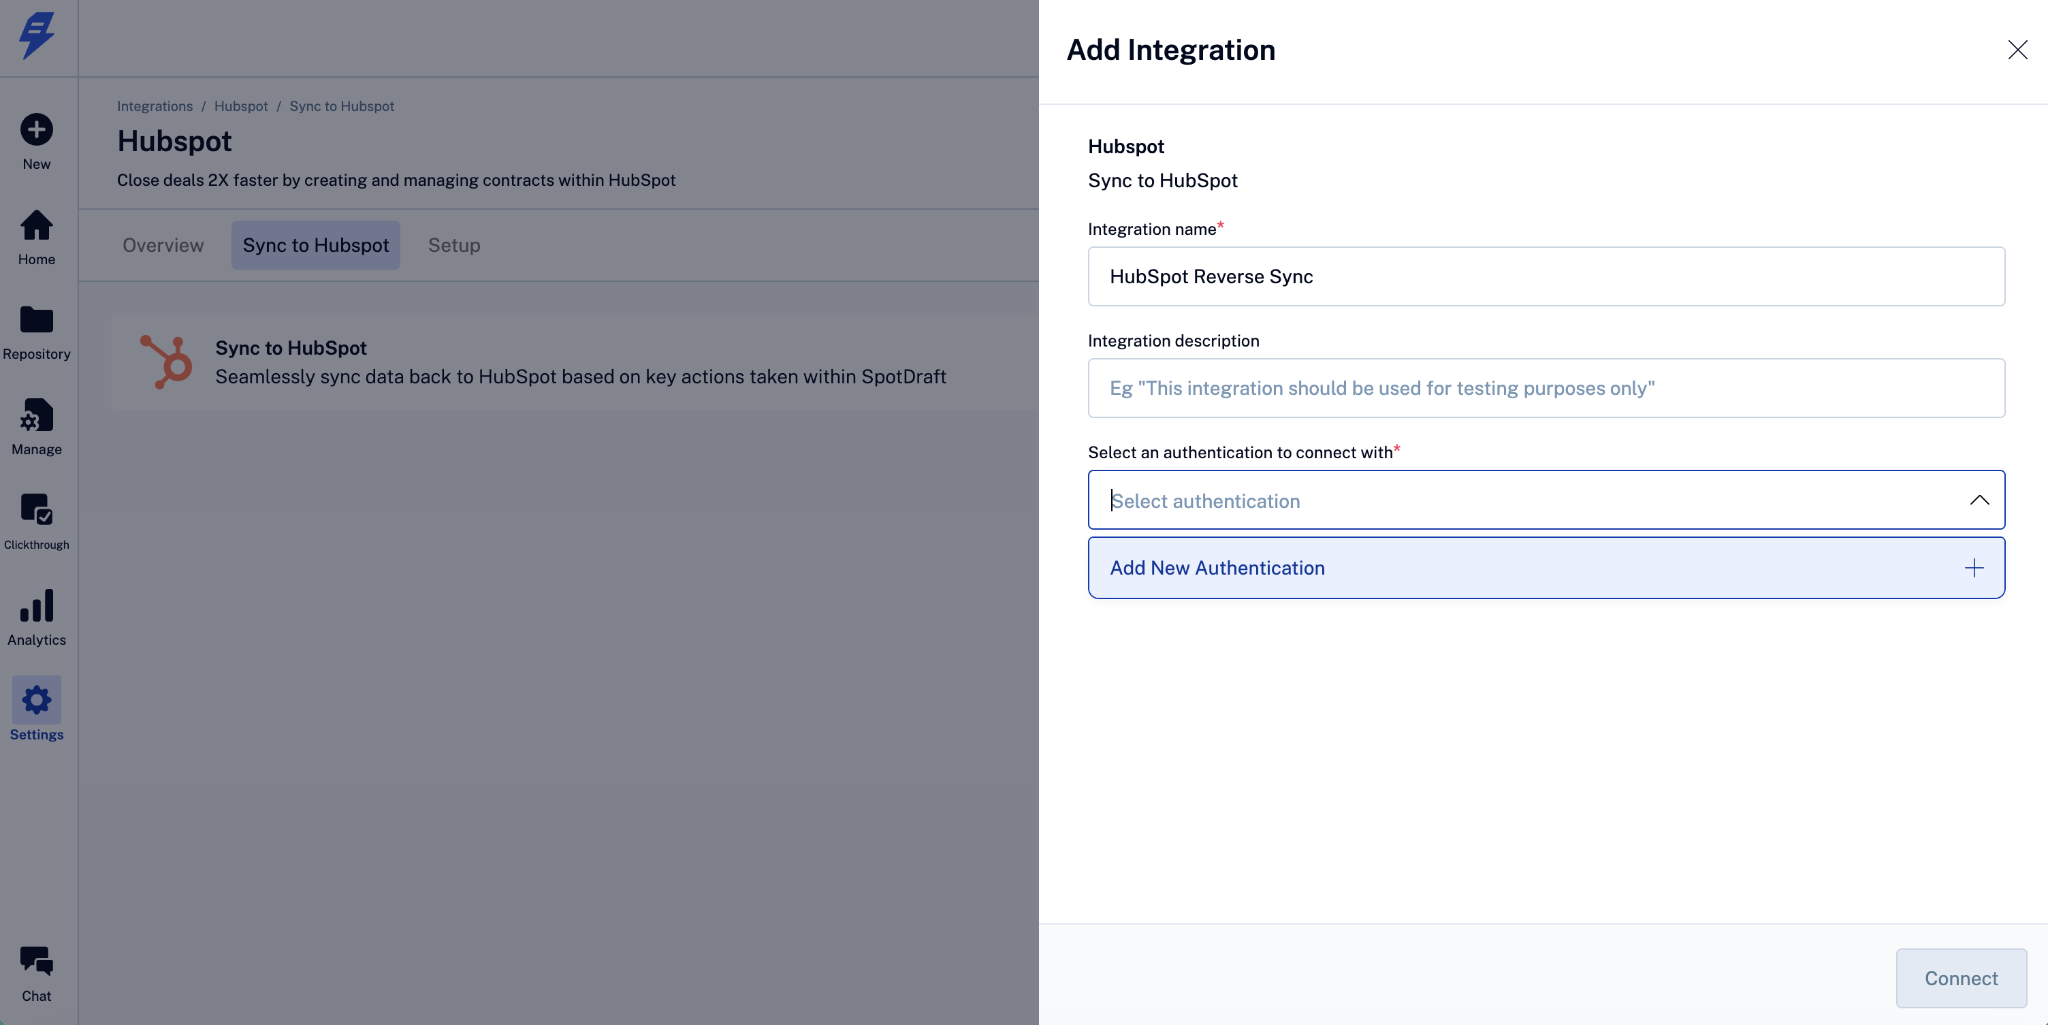The width and height of the screenshot is (2048, 1025).
Task: Close the Add Integration panel
Action: (2017, 50)
